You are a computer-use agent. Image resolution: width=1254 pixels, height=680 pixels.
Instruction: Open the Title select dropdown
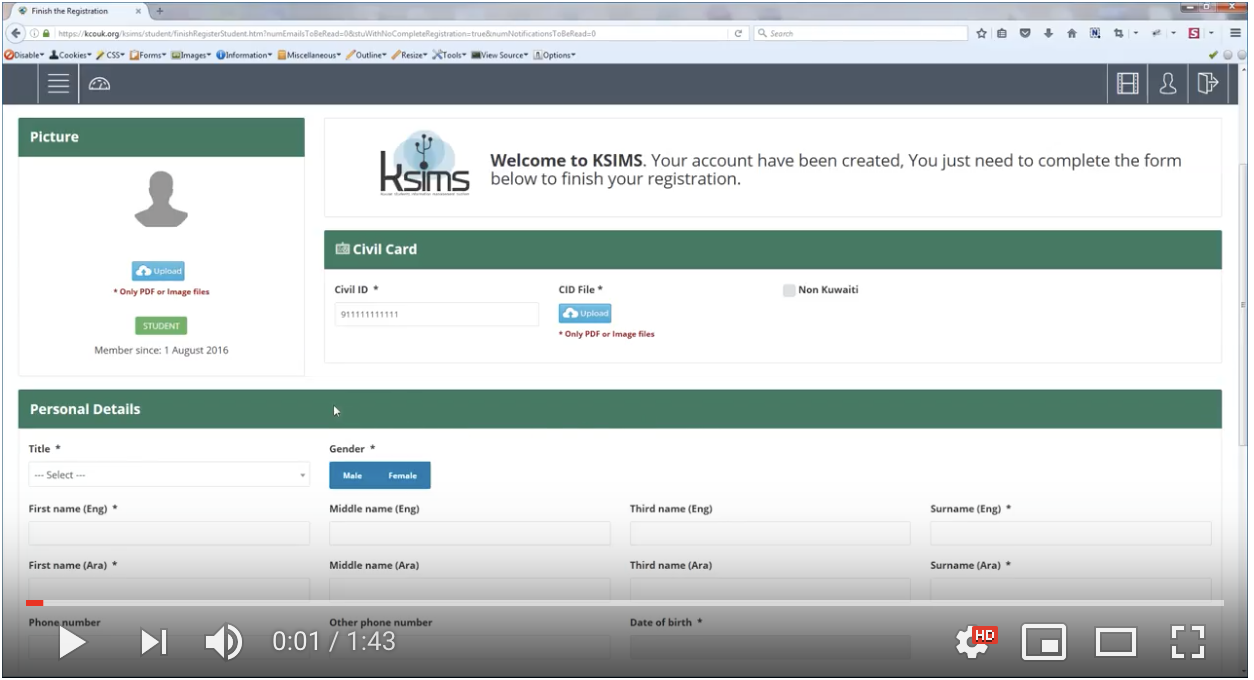point(169,475)
